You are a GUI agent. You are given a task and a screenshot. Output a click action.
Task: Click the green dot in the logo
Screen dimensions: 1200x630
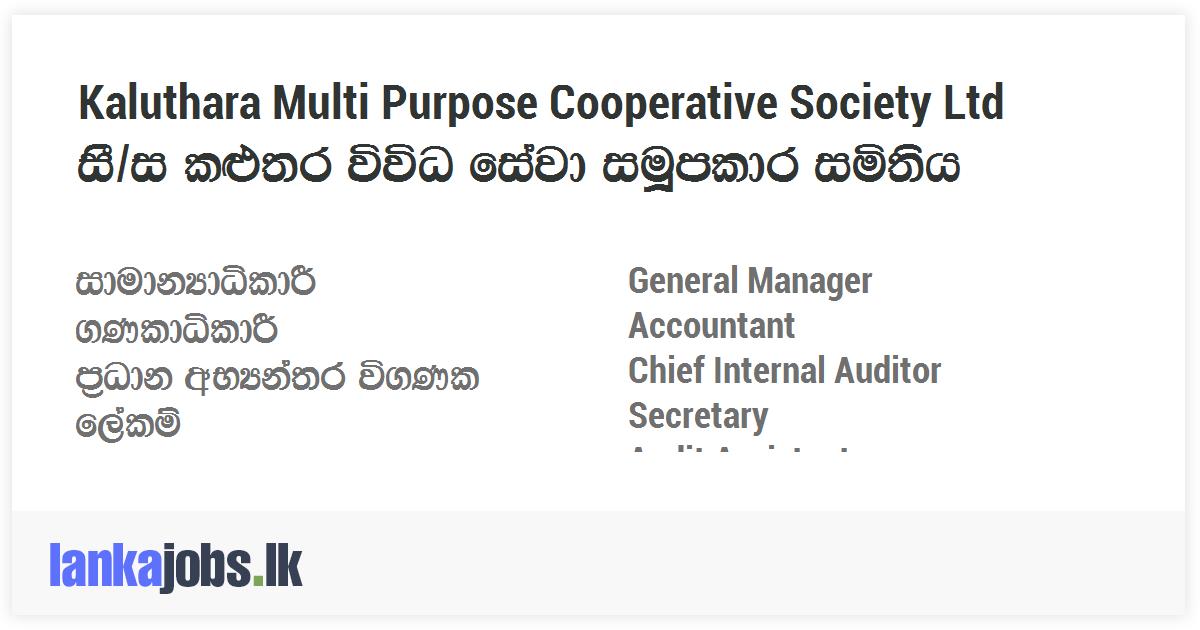point(259,582)
